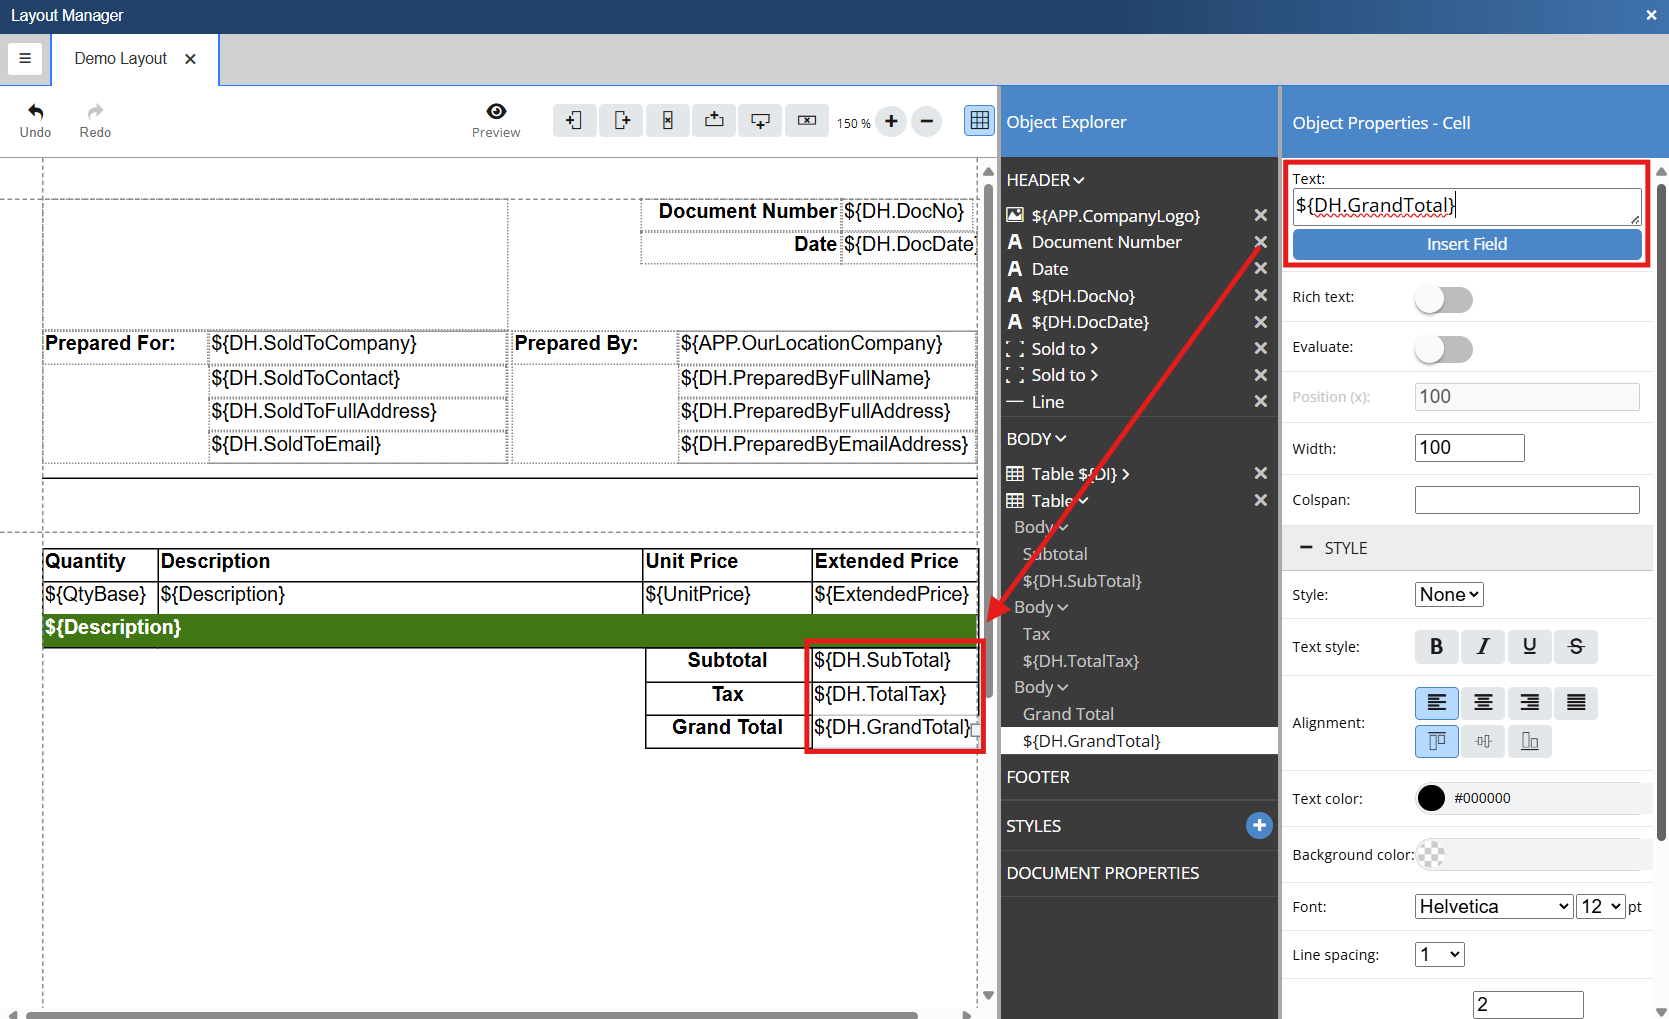1669x1019 pixels.
Task: Click the zoom in plus button
Action: (x=891, y=122)
